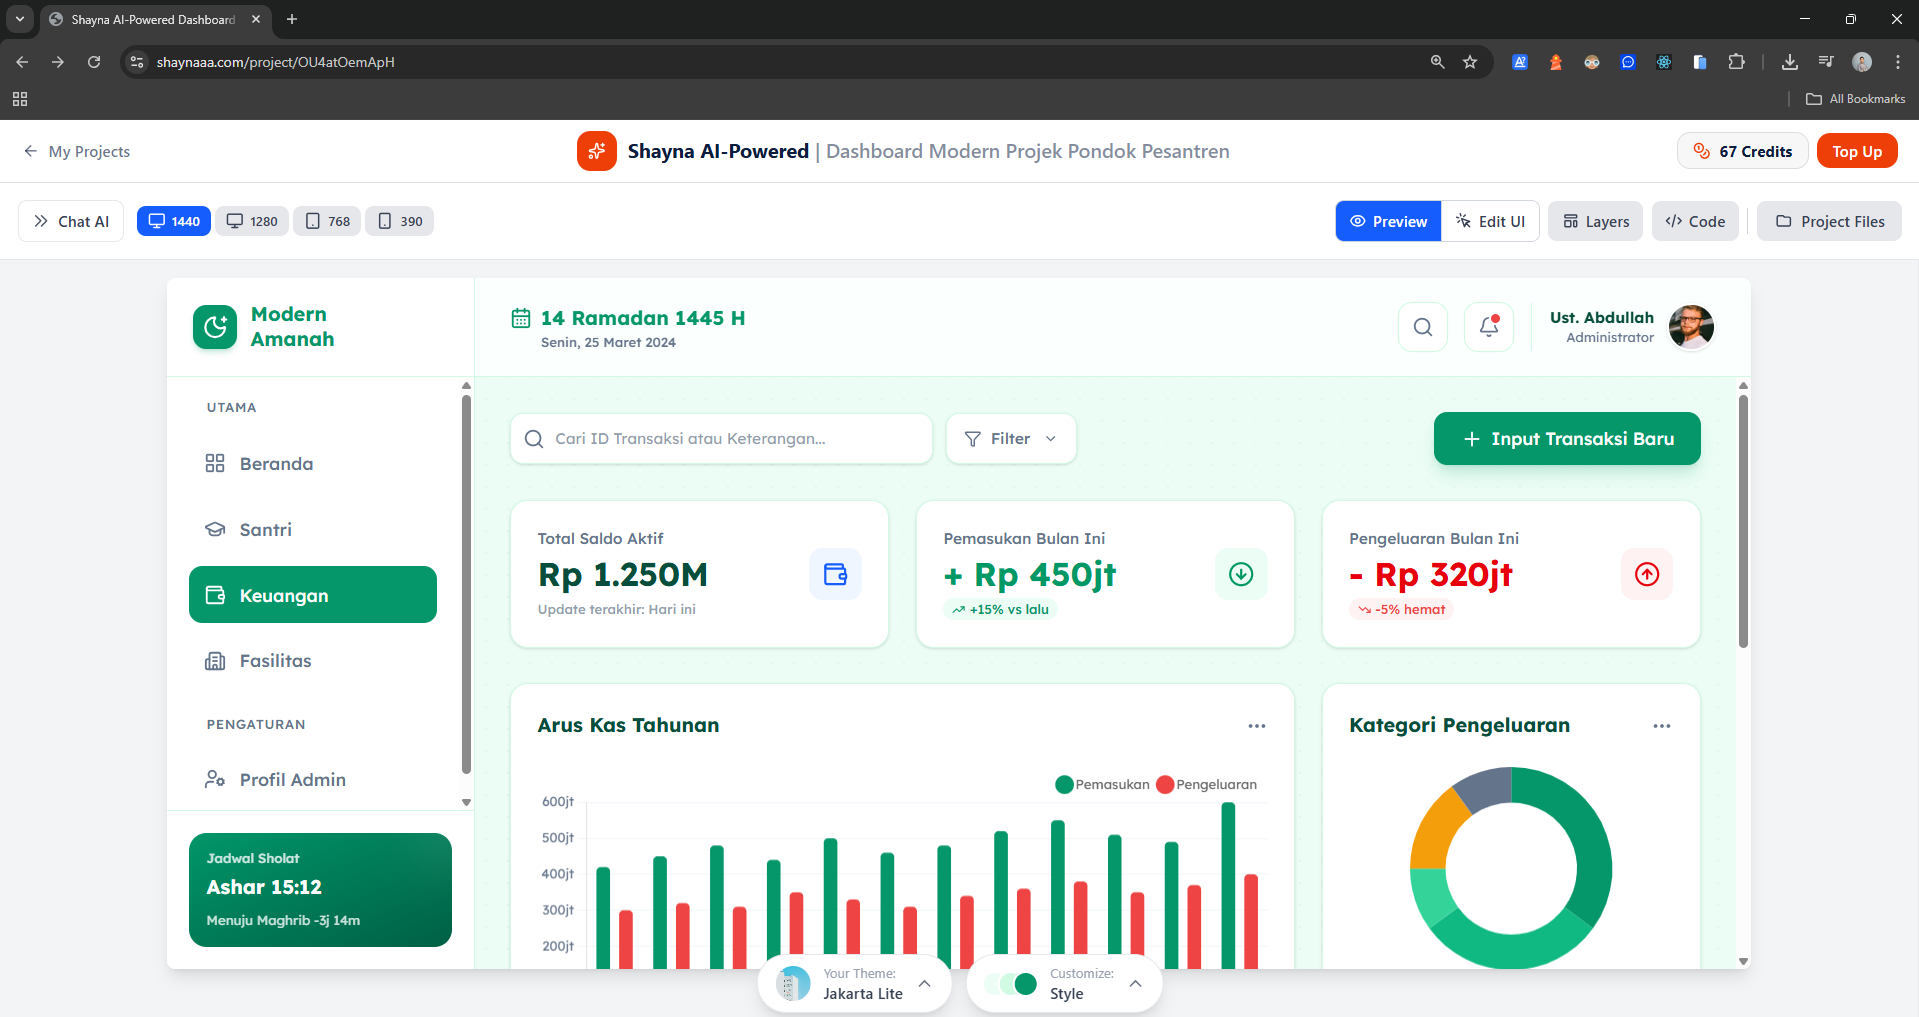1919x1017 pixels.
Task: Click the wallet icon on Total Saldo card
Action: [x=835, y=574]
